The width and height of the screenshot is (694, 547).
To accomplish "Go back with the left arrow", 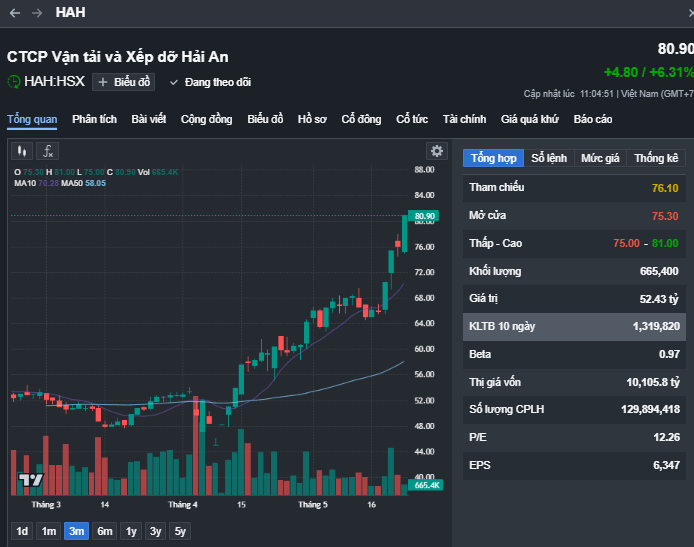I will (x=15, y=13).
